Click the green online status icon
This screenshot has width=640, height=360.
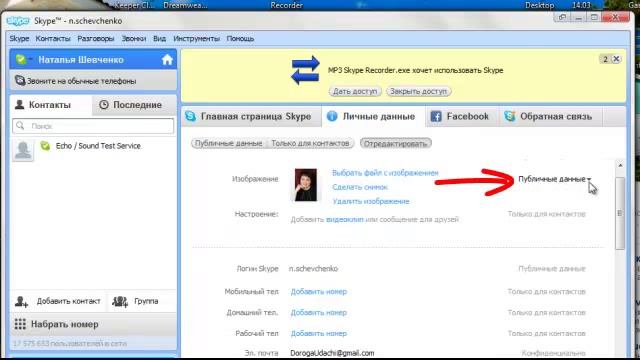20,60
